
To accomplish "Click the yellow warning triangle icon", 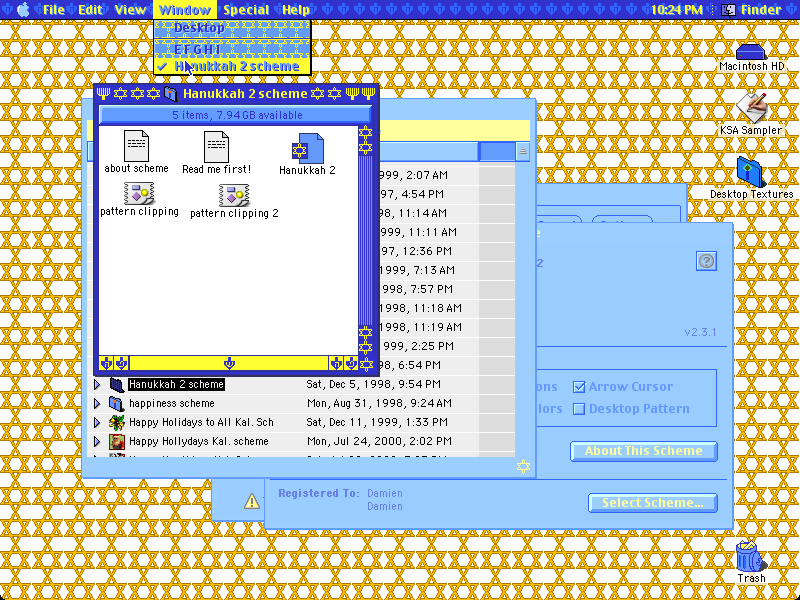I will point(252,502).
